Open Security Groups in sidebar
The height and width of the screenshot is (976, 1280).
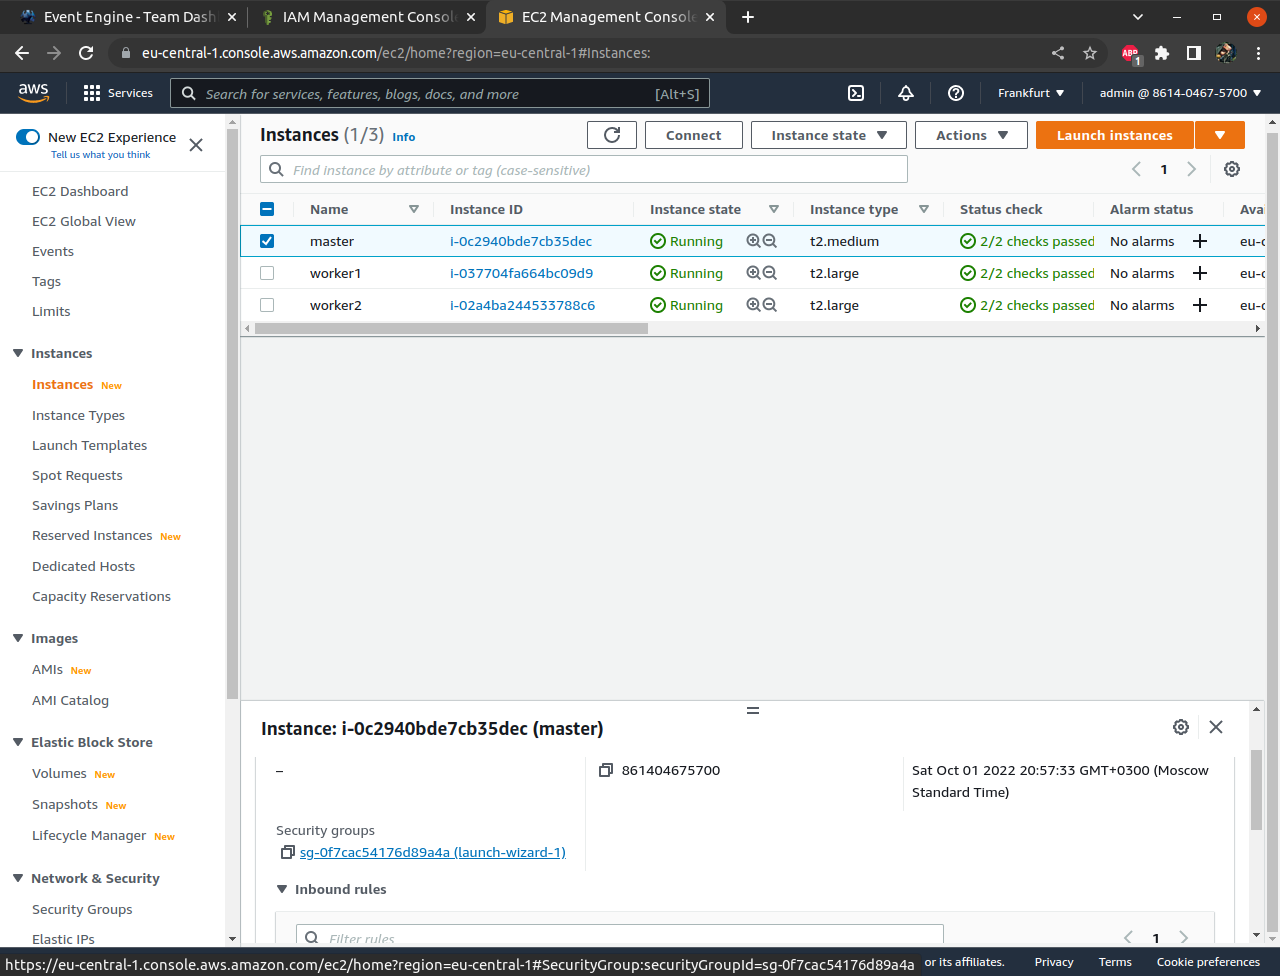pos(82,909)
